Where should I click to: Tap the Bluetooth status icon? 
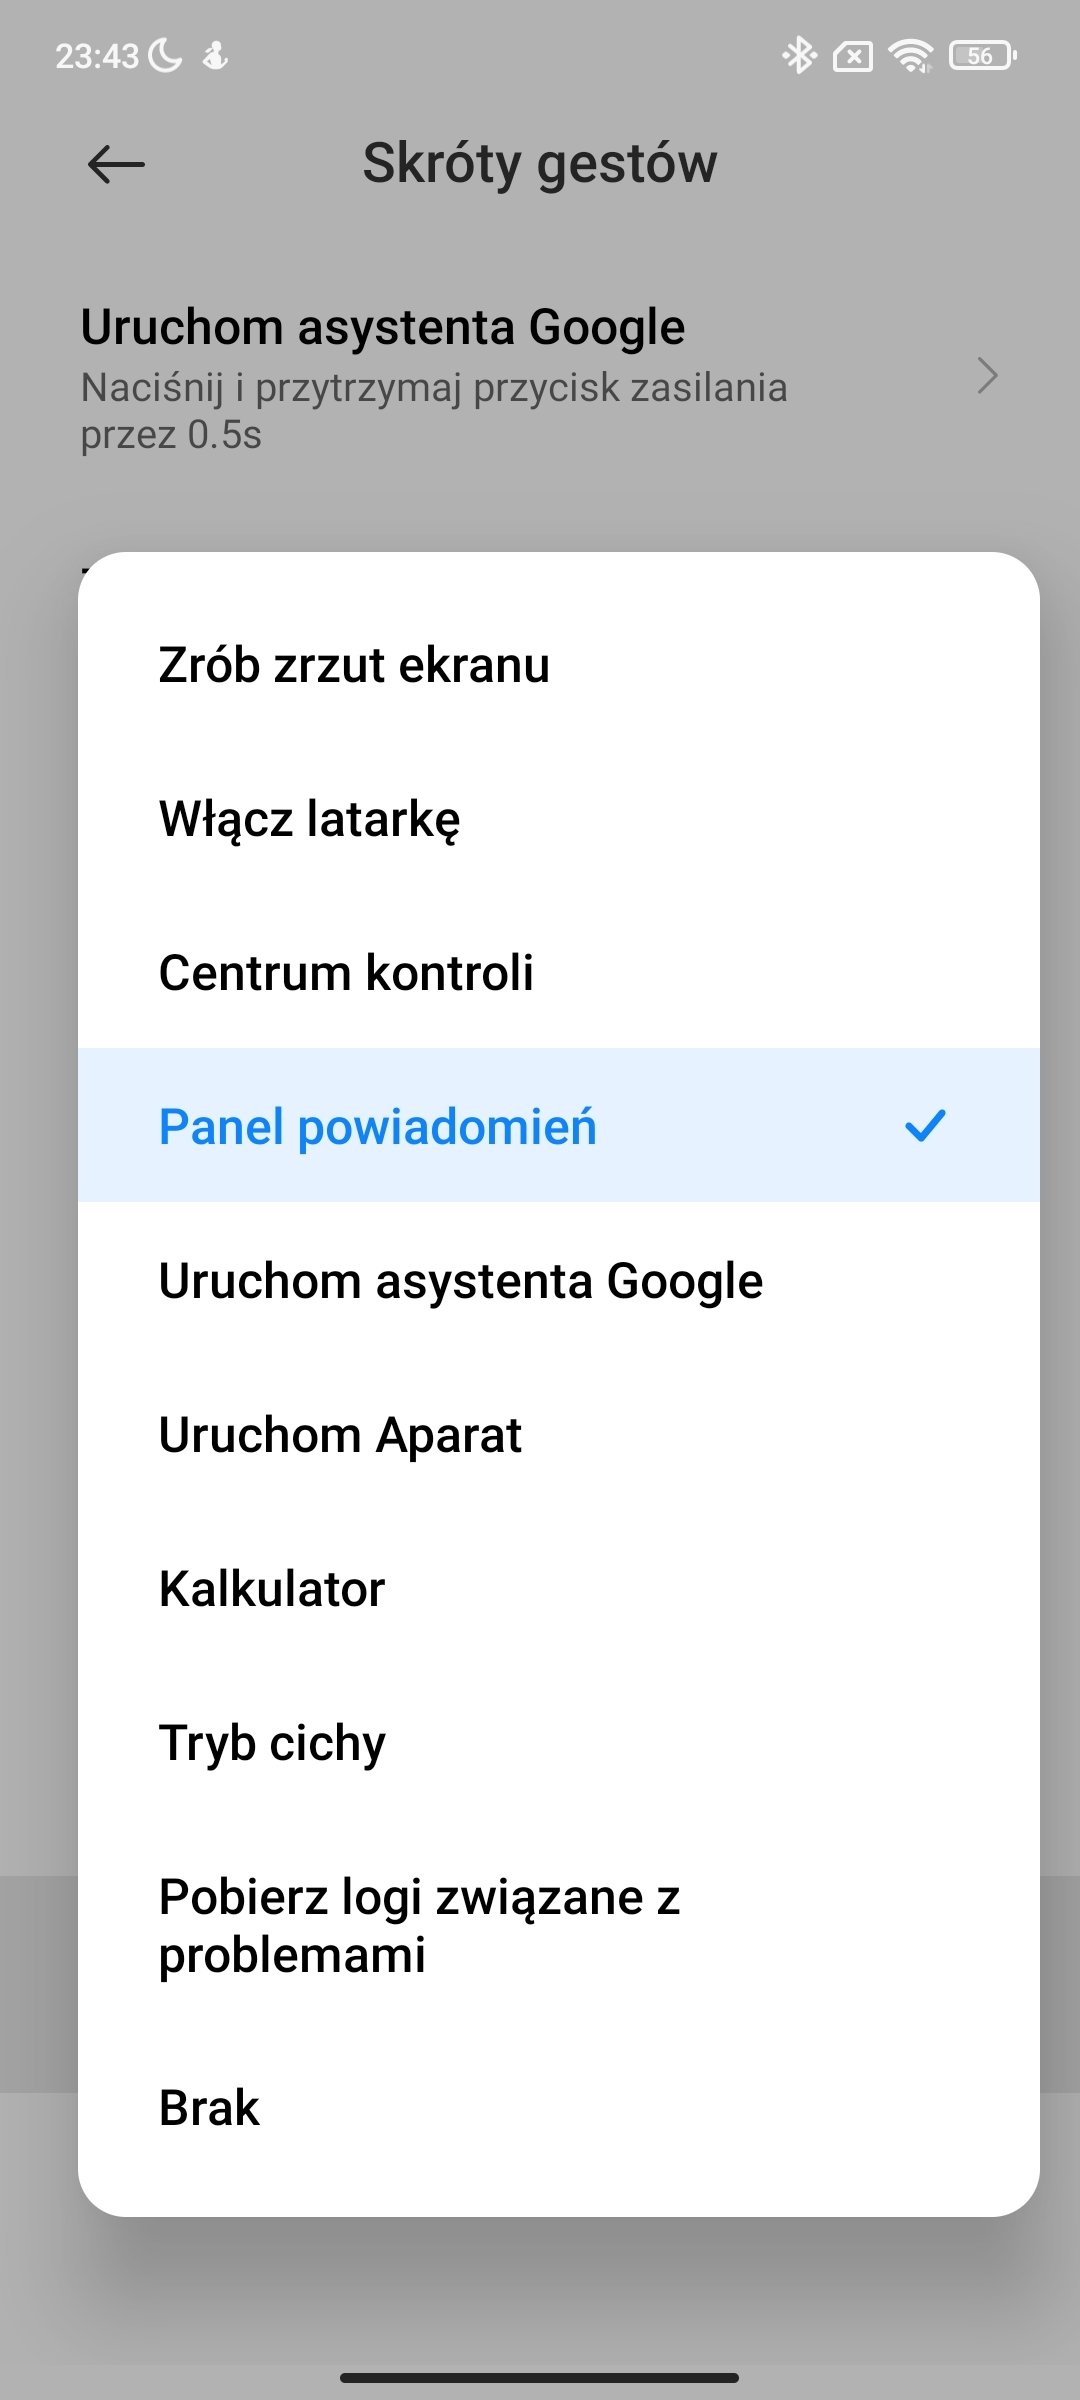pos(798,55)
